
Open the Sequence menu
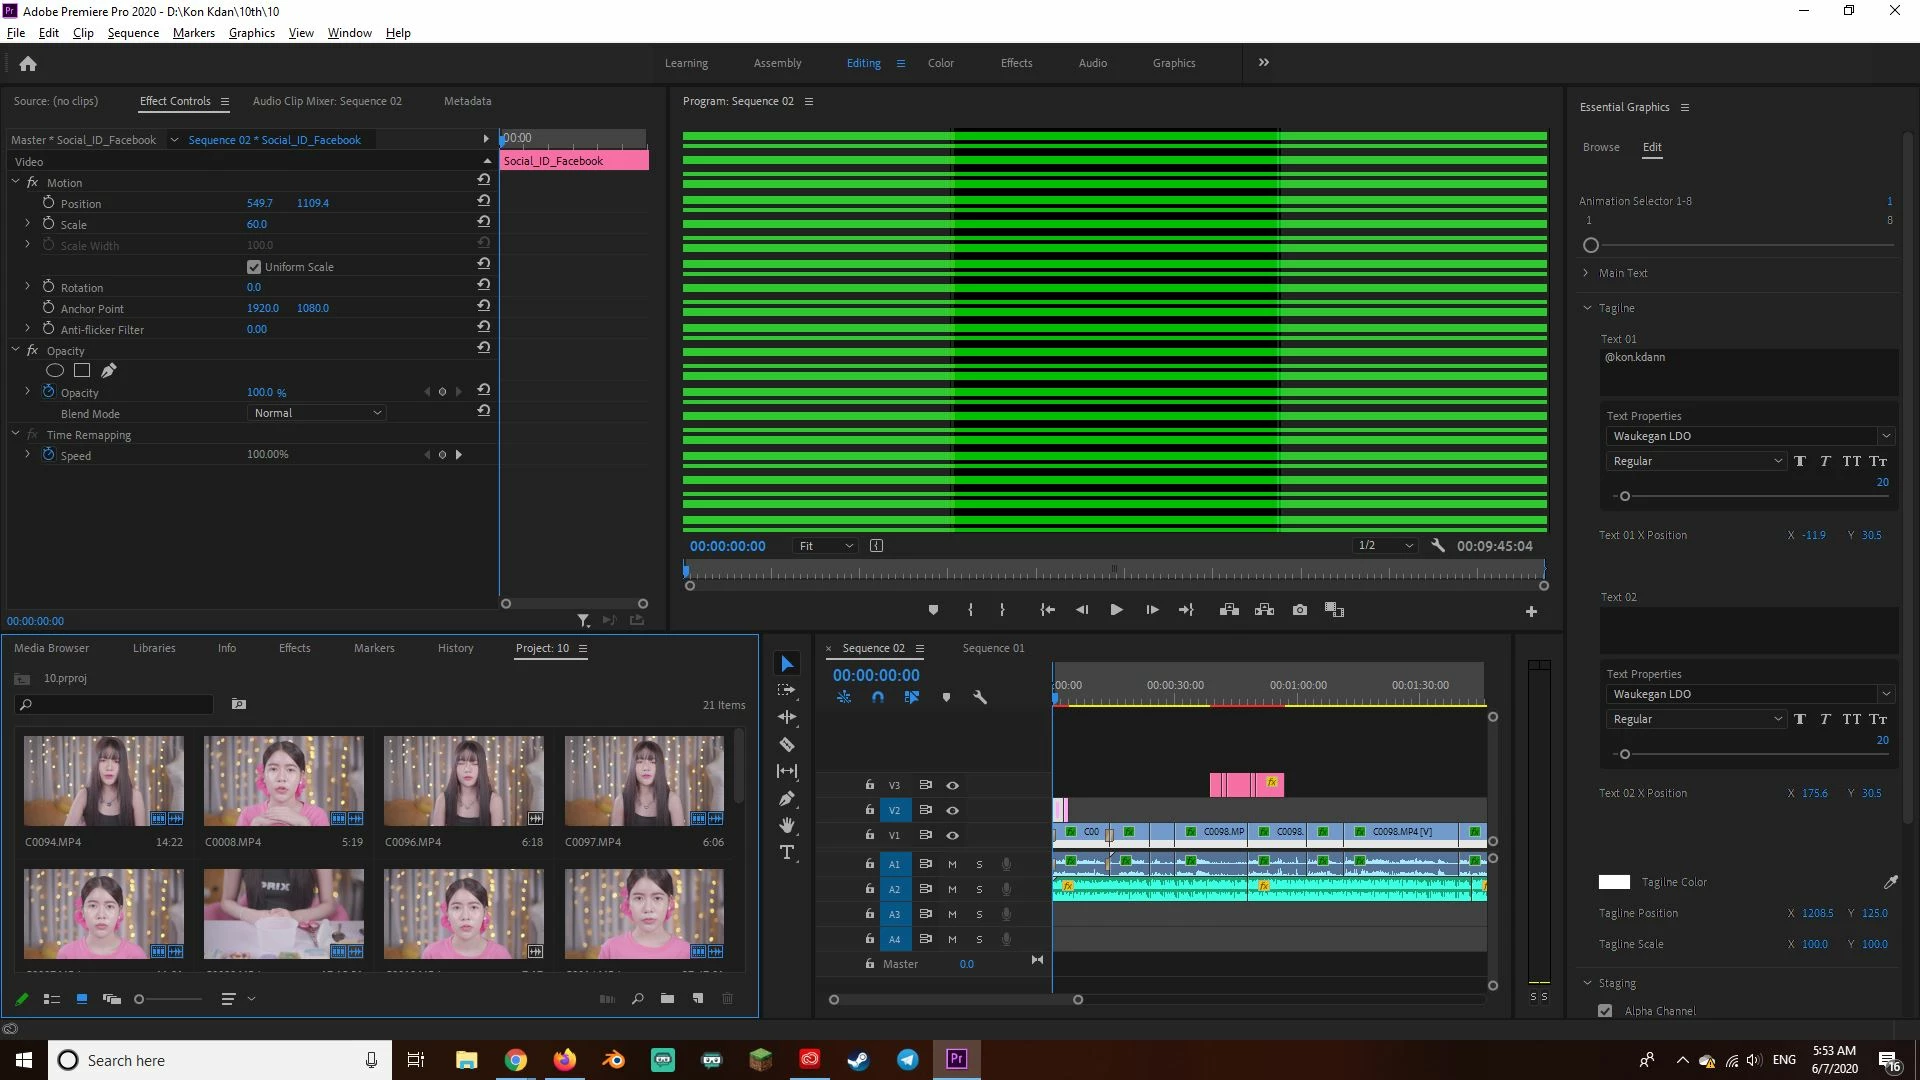click(x=133, y=33)
